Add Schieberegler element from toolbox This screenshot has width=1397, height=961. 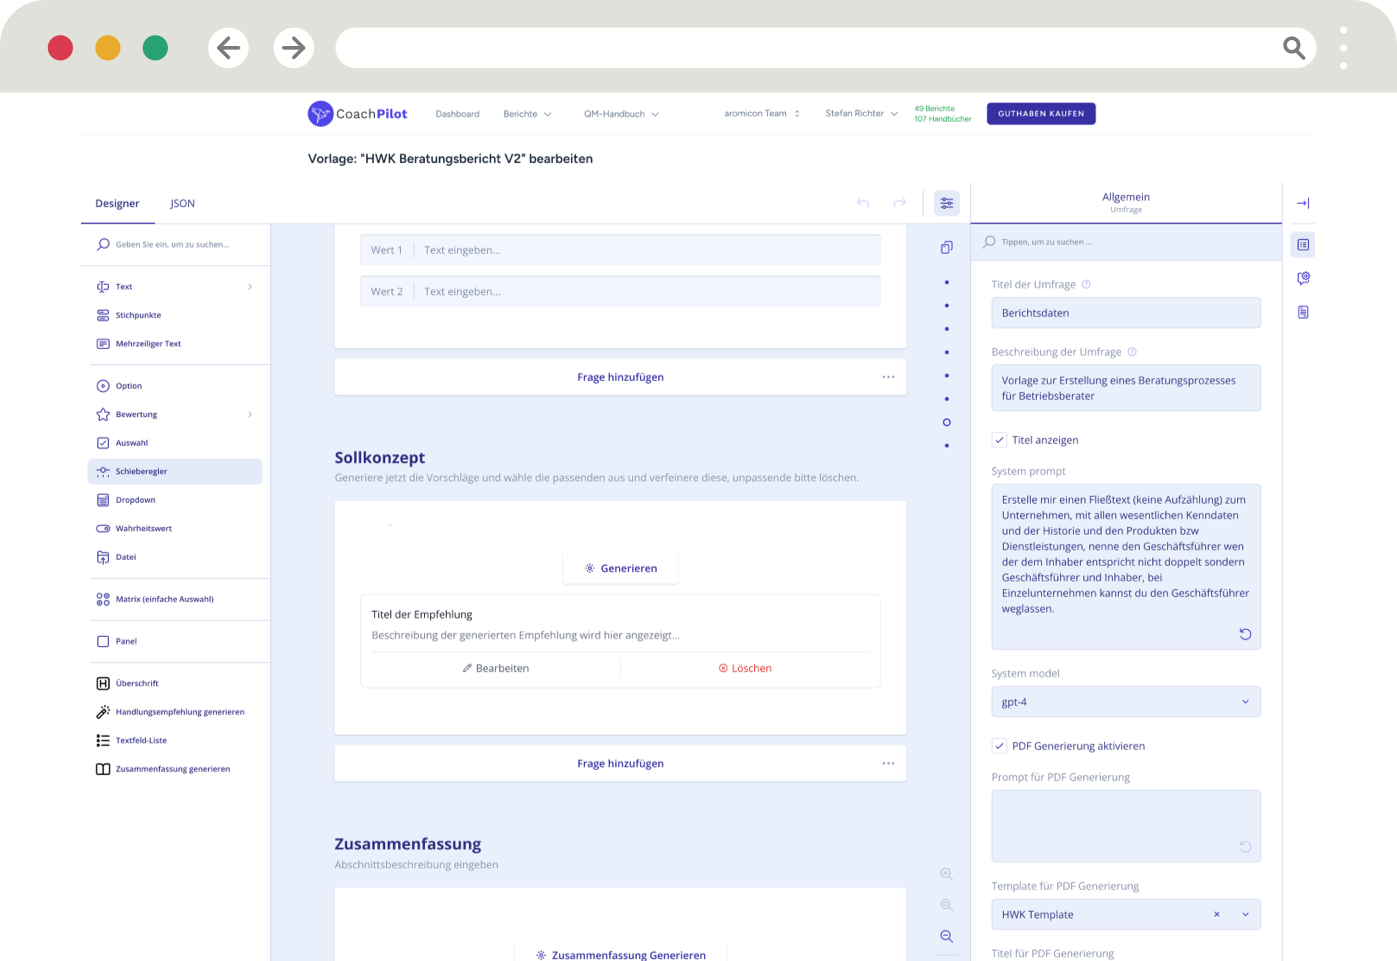click(175, 471)
